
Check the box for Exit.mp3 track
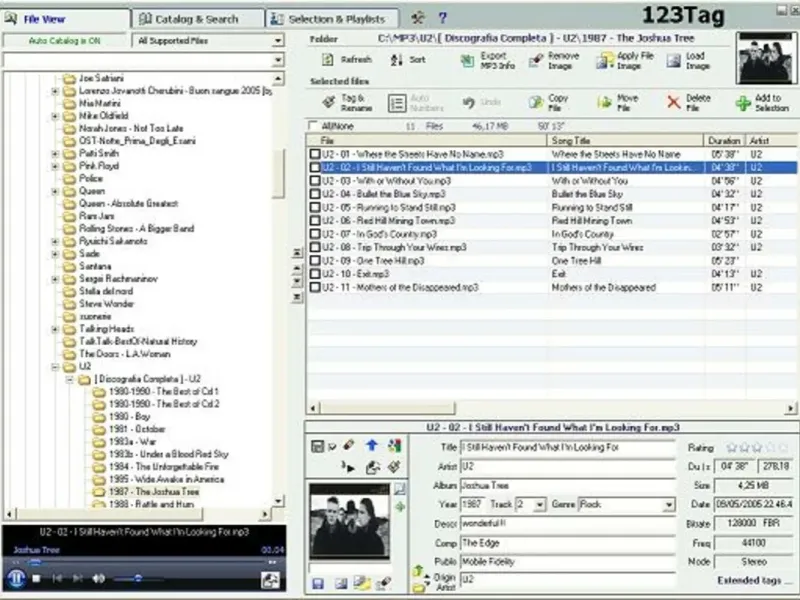pos(316,273)
